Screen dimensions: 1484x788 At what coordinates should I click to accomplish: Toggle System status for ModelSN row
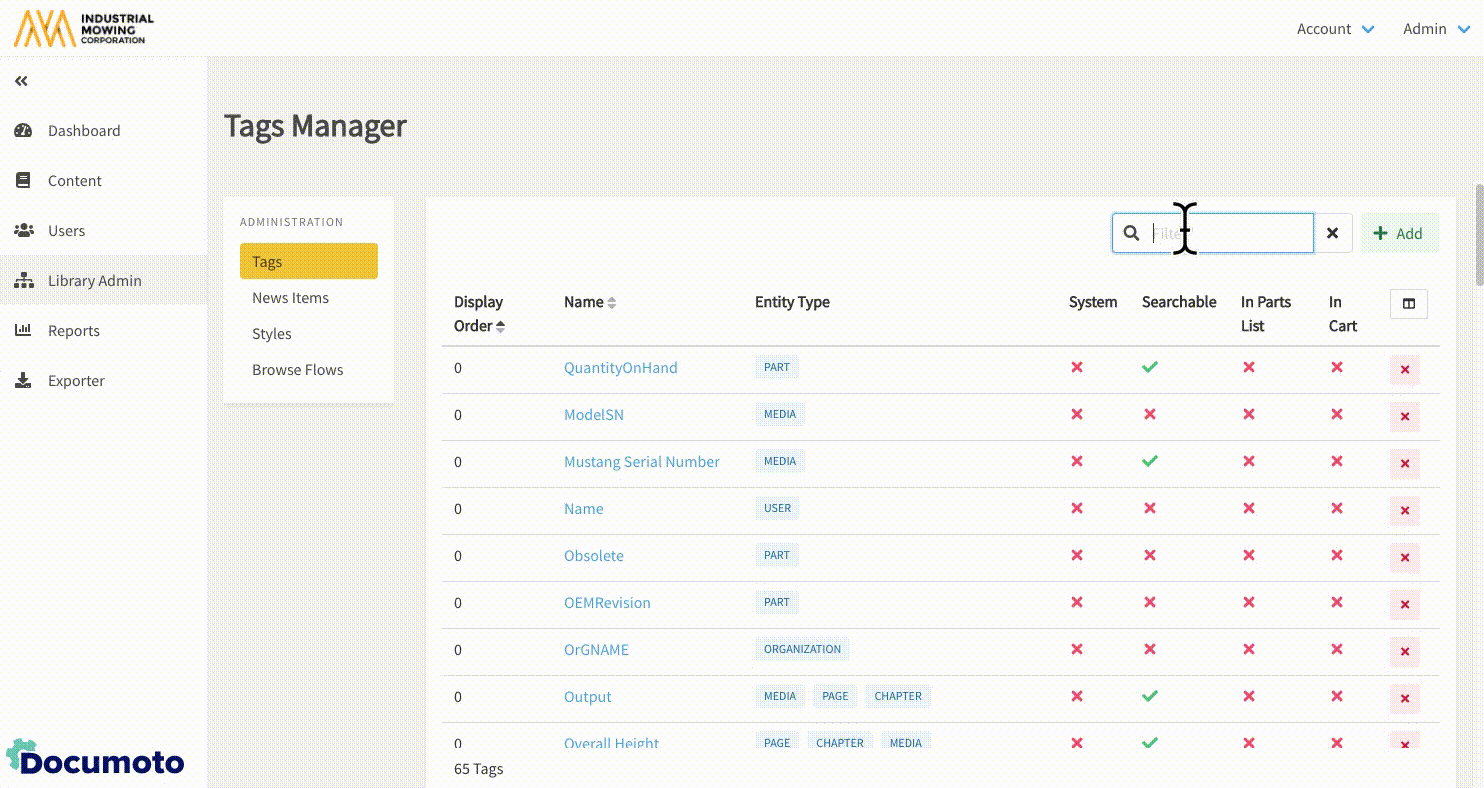(x=1077, y=415)
